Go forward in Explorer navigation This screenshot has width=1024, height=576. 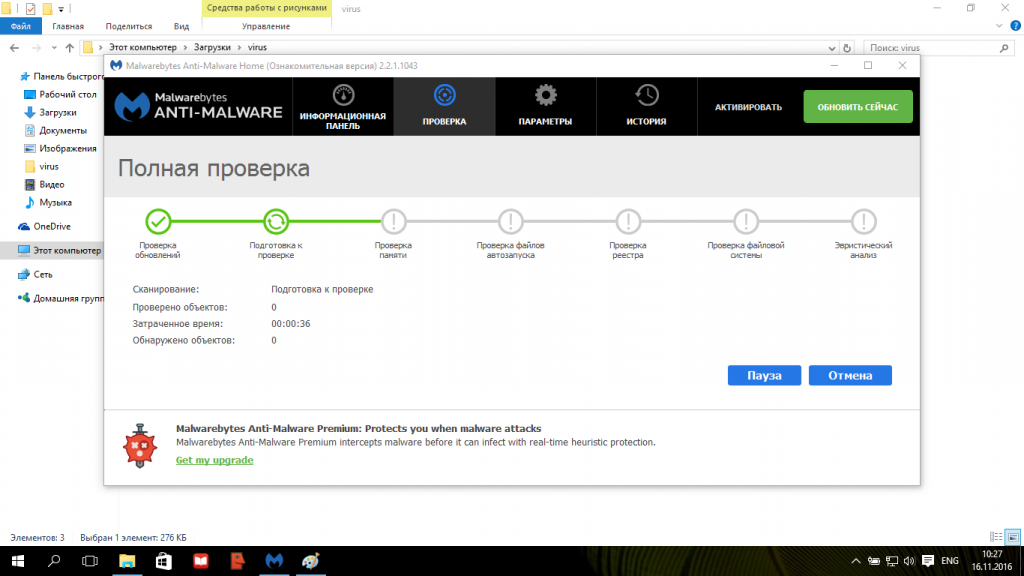pos(37,48)
